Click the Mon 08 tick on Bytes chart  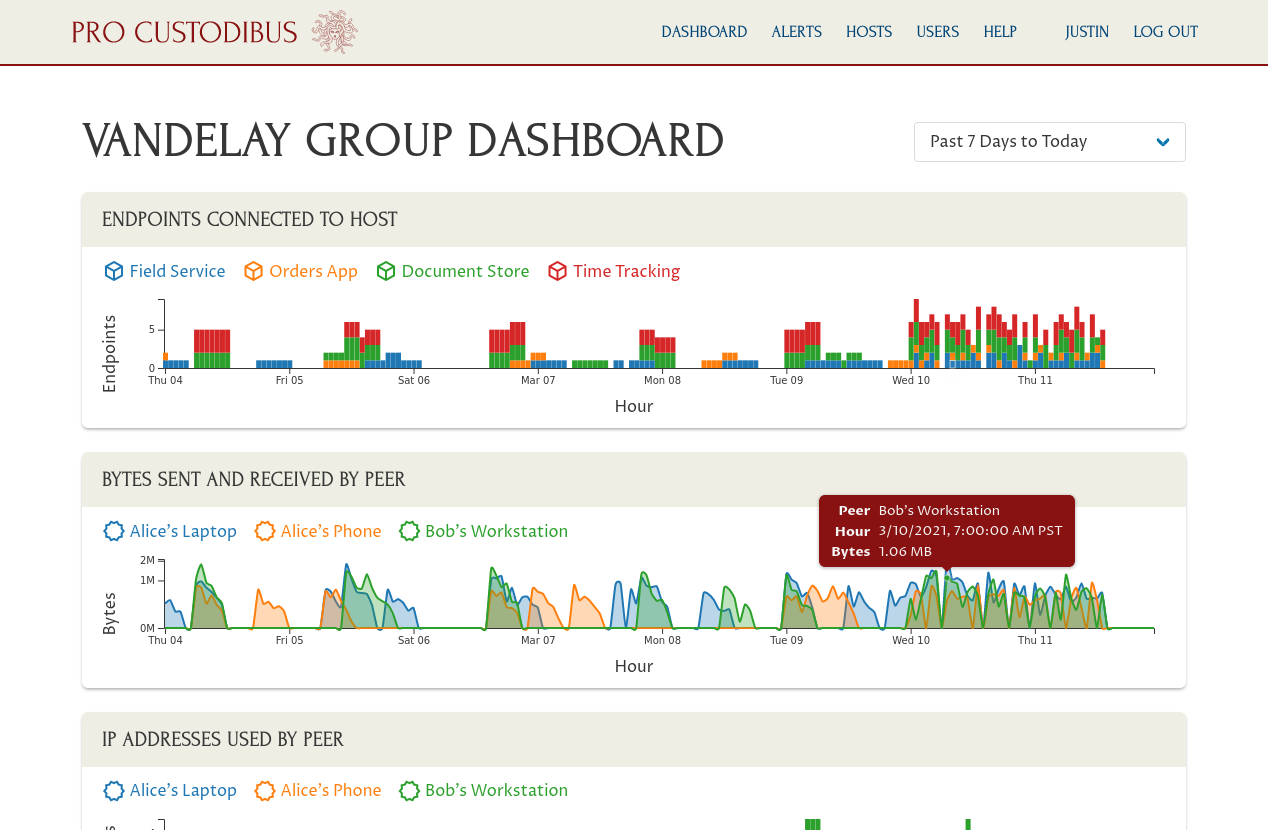(662, 640)
